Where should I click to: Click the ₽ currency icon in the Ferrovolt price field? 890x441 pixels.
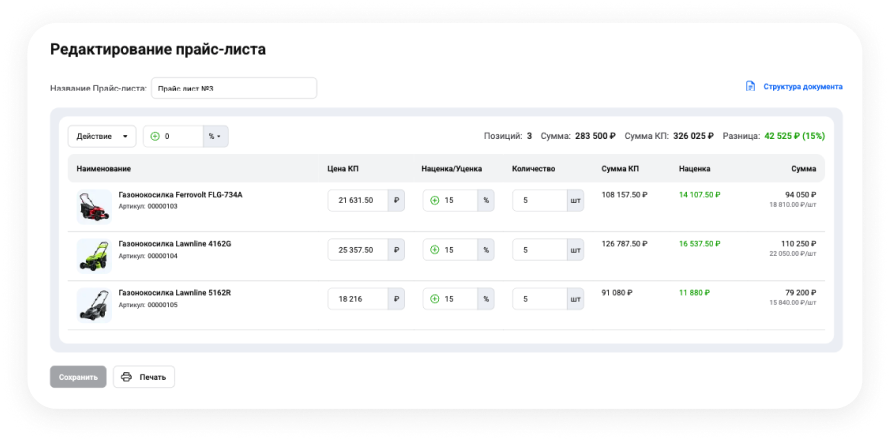[x=396, y=200]
